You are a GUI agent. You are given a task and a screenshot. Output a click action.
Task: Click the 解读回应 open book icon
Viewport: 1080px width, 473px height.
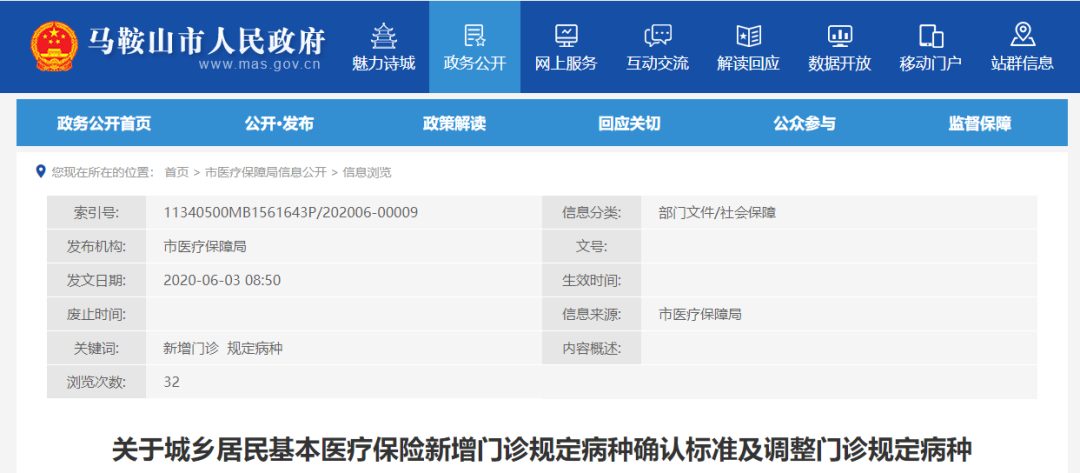click(x=748, y=34)
